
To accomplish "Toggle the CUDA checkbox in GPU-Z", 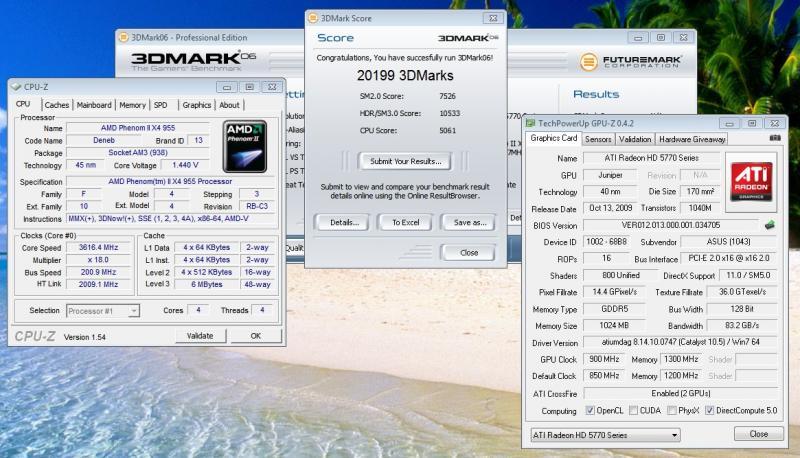I will tap(633, 410).
